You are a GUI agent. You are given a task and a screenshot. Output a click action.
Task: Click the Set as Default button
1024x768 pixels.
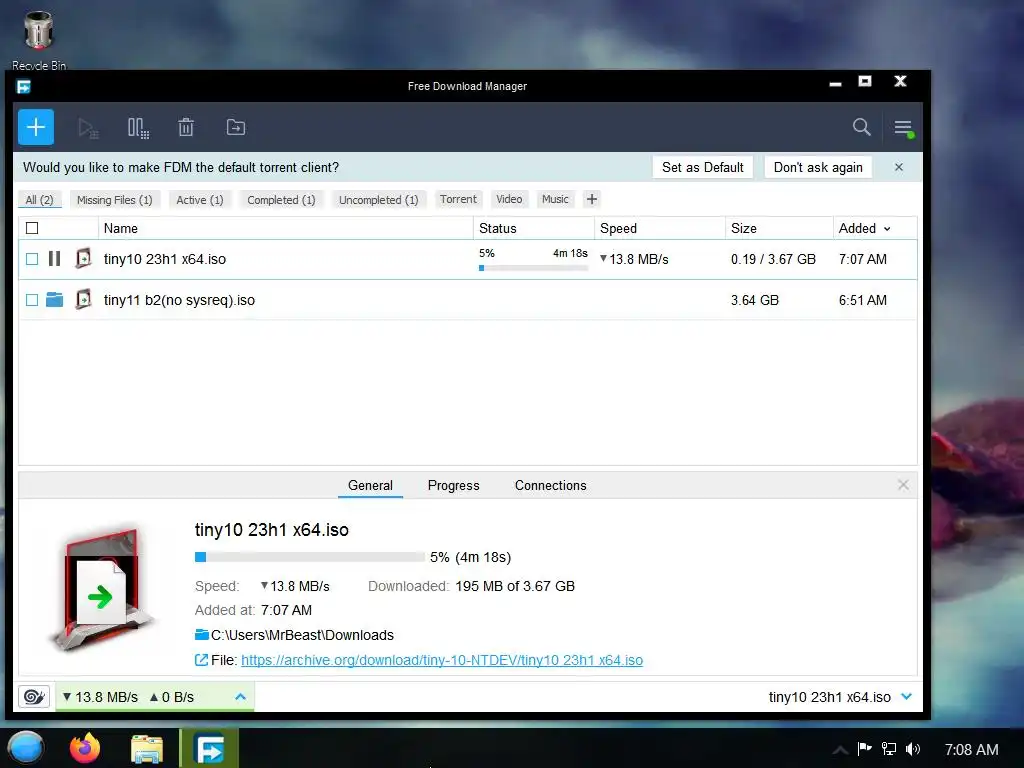point(703,167)
